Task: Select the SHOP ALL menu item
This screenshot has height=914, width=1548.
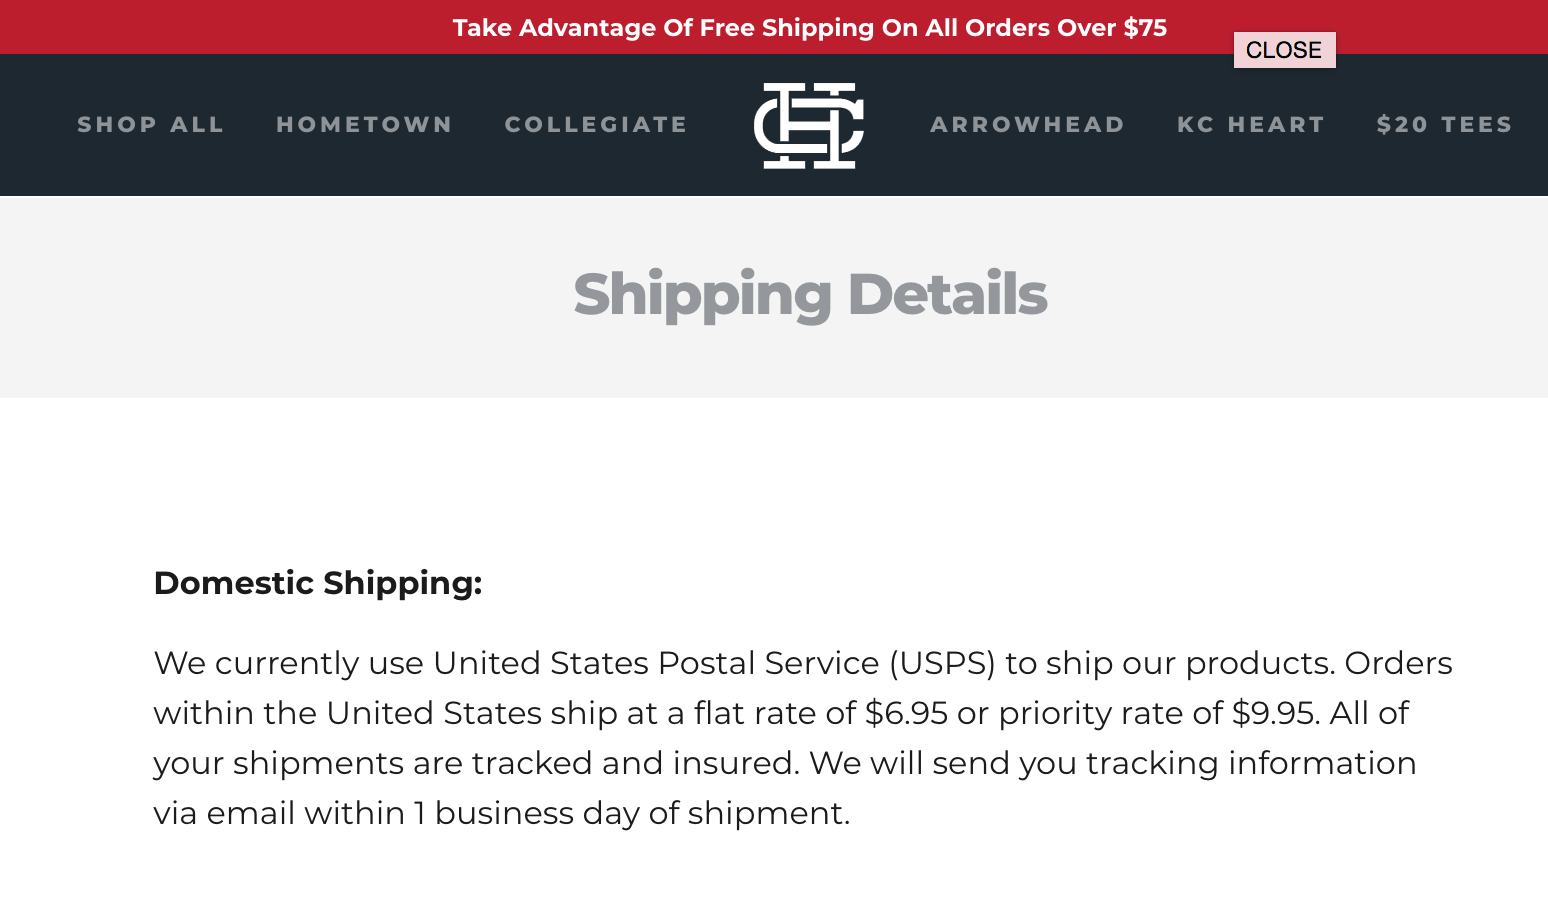Action: click(x=151, y=124)
